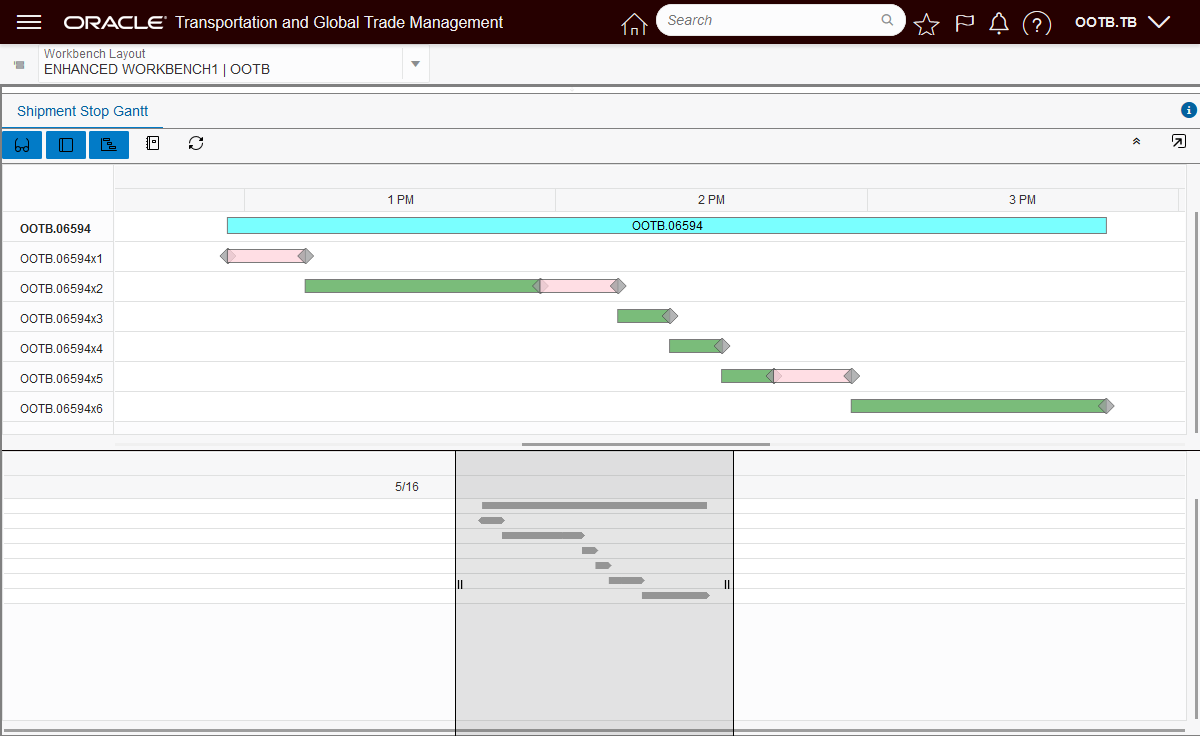Viewport: 1200px width, 736px height.
Task: Open the OOTB.TB user menu
Action: [x=1122, y=22]
